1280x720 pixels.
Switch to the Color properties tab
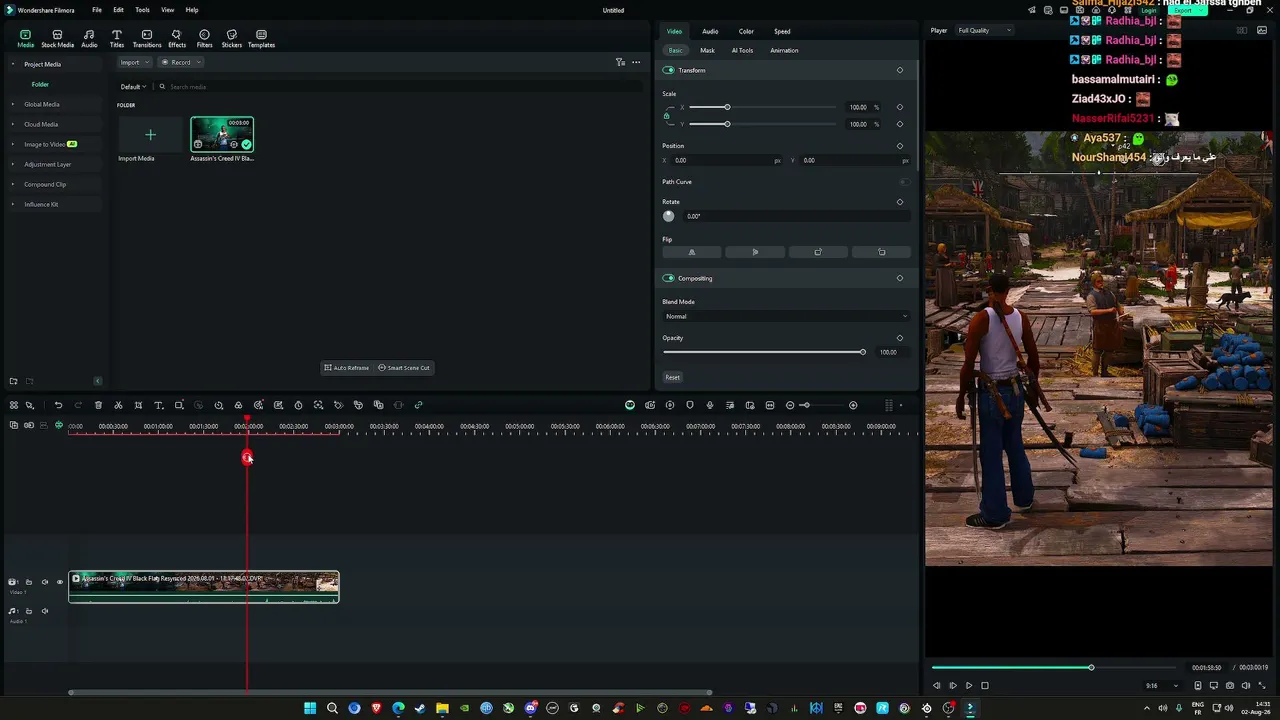[x=746, y=31]
